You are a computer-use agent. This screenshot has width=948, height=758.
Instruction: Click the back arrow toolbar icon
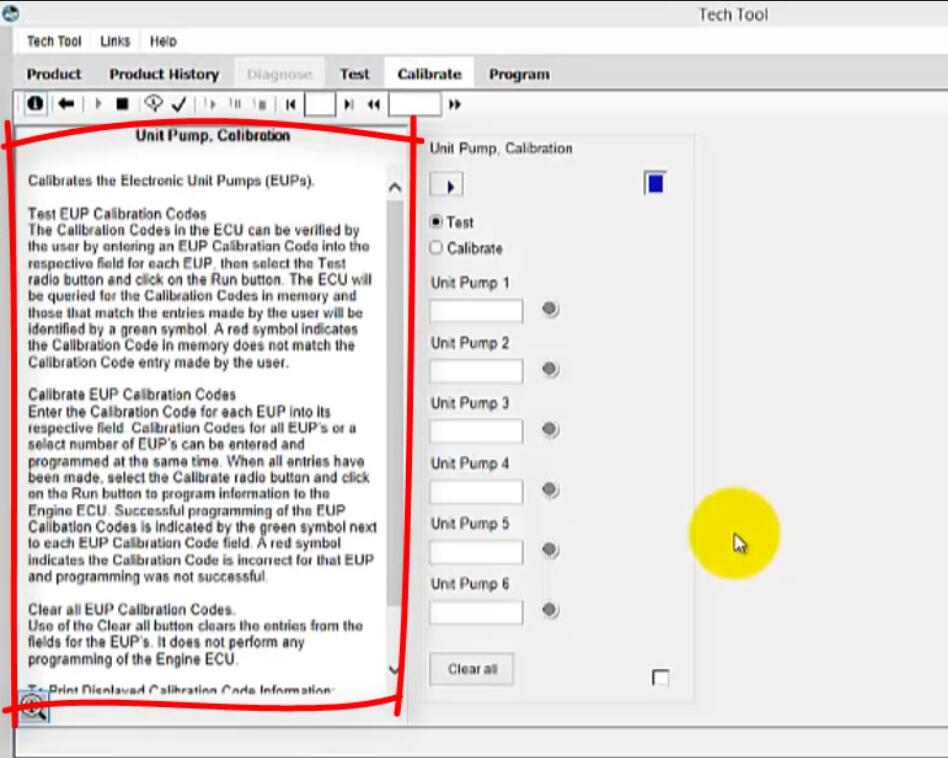click(66, 104)
